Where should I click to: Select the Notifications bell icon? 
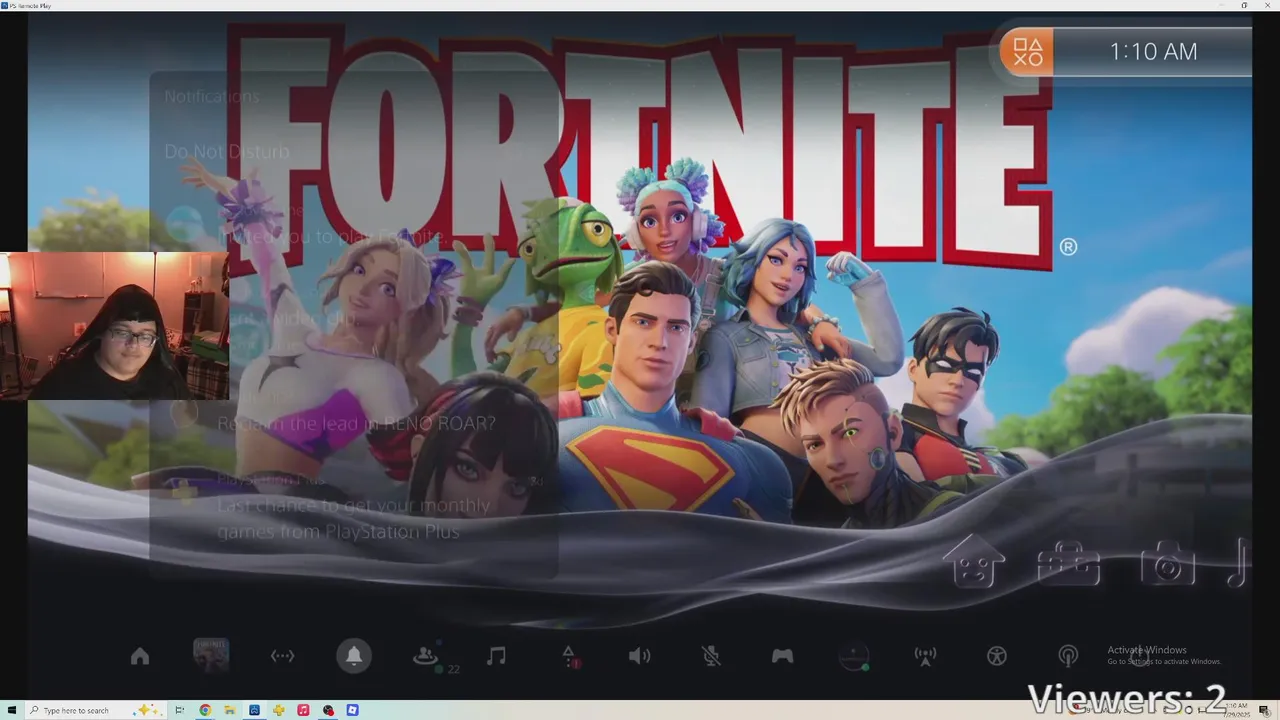tap(353, 656)
